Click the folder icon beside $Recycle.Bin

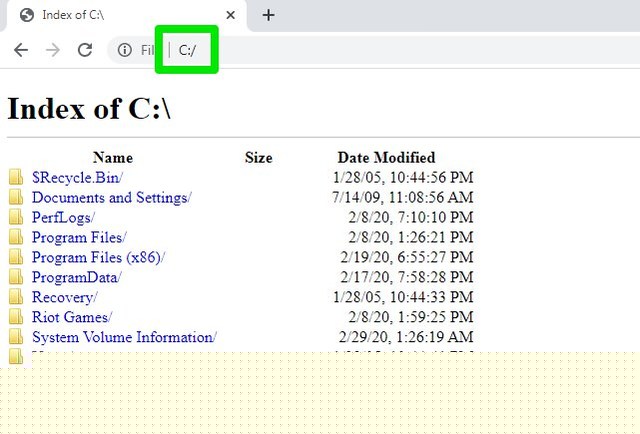pos(16,177)
